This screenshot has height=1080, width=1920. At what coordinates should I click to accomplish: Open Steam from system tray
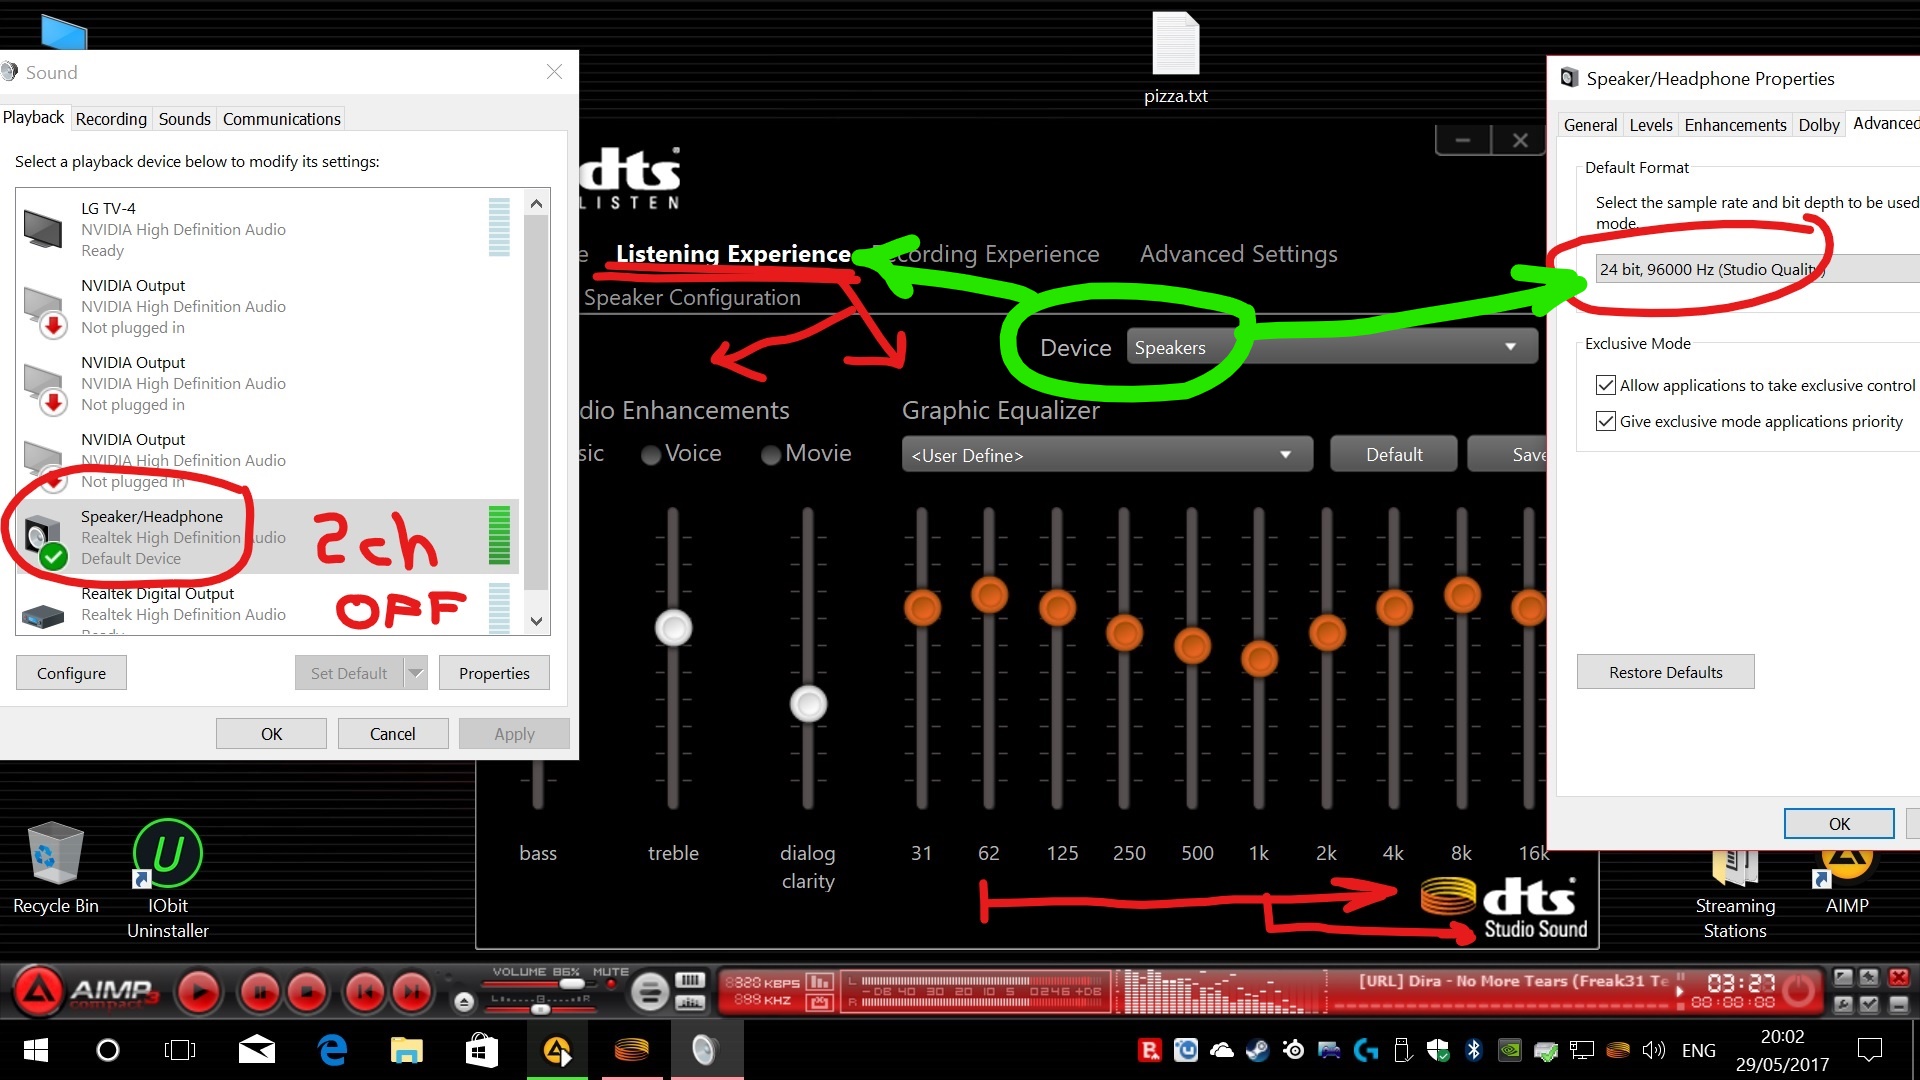pos(1257,1050)
